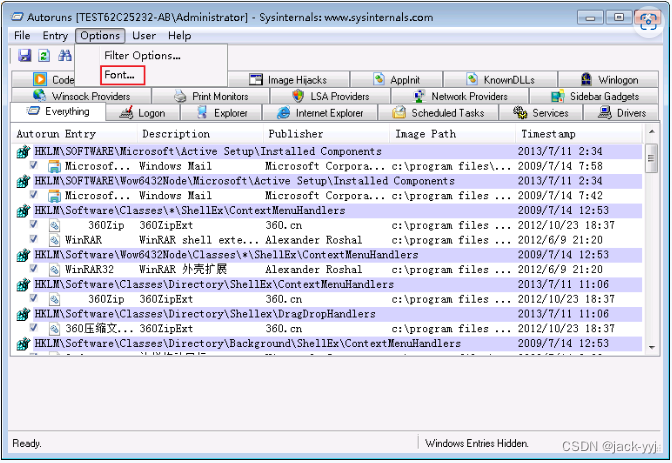Click the vertical scrollbar thumb
672x463 pixels.
(x=651, y=158)
